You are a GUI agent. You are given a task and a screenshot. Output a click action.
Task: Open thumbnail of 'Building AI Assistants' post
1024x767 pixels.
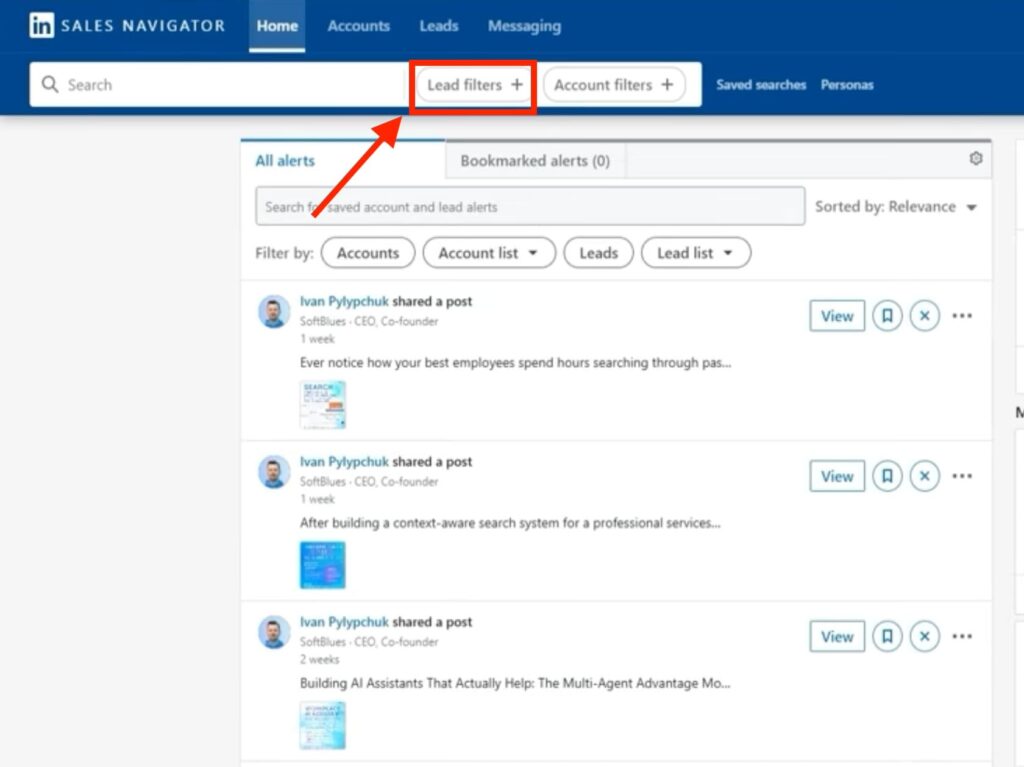tap(323, 725)
